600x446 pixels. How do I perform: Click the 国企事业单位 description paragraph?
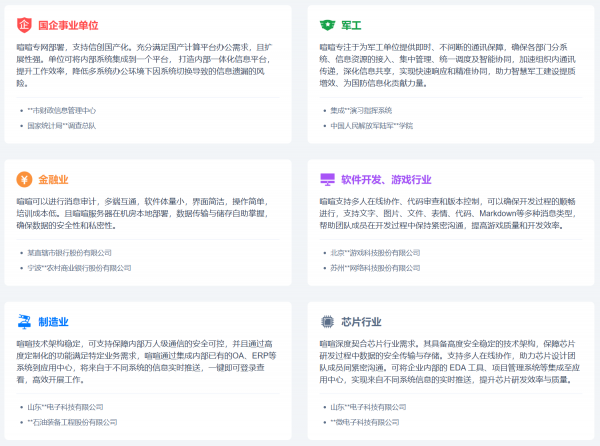click(145, 65)
